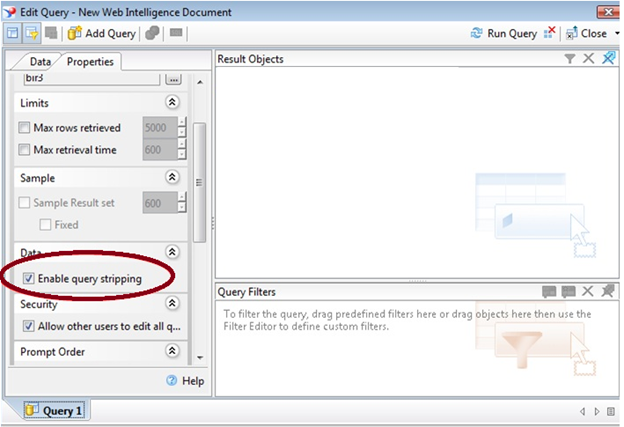Select the Query 1 tab
The image size is (624, 427).
click(54, 410)
